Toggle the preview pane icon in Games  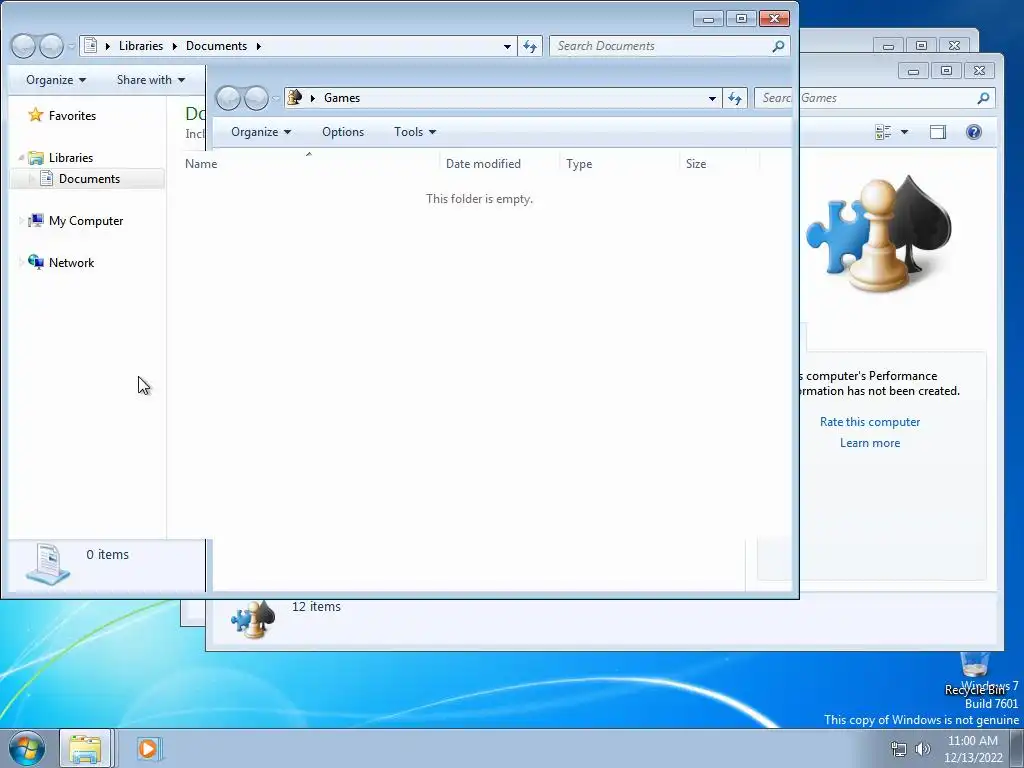point(938,132)
